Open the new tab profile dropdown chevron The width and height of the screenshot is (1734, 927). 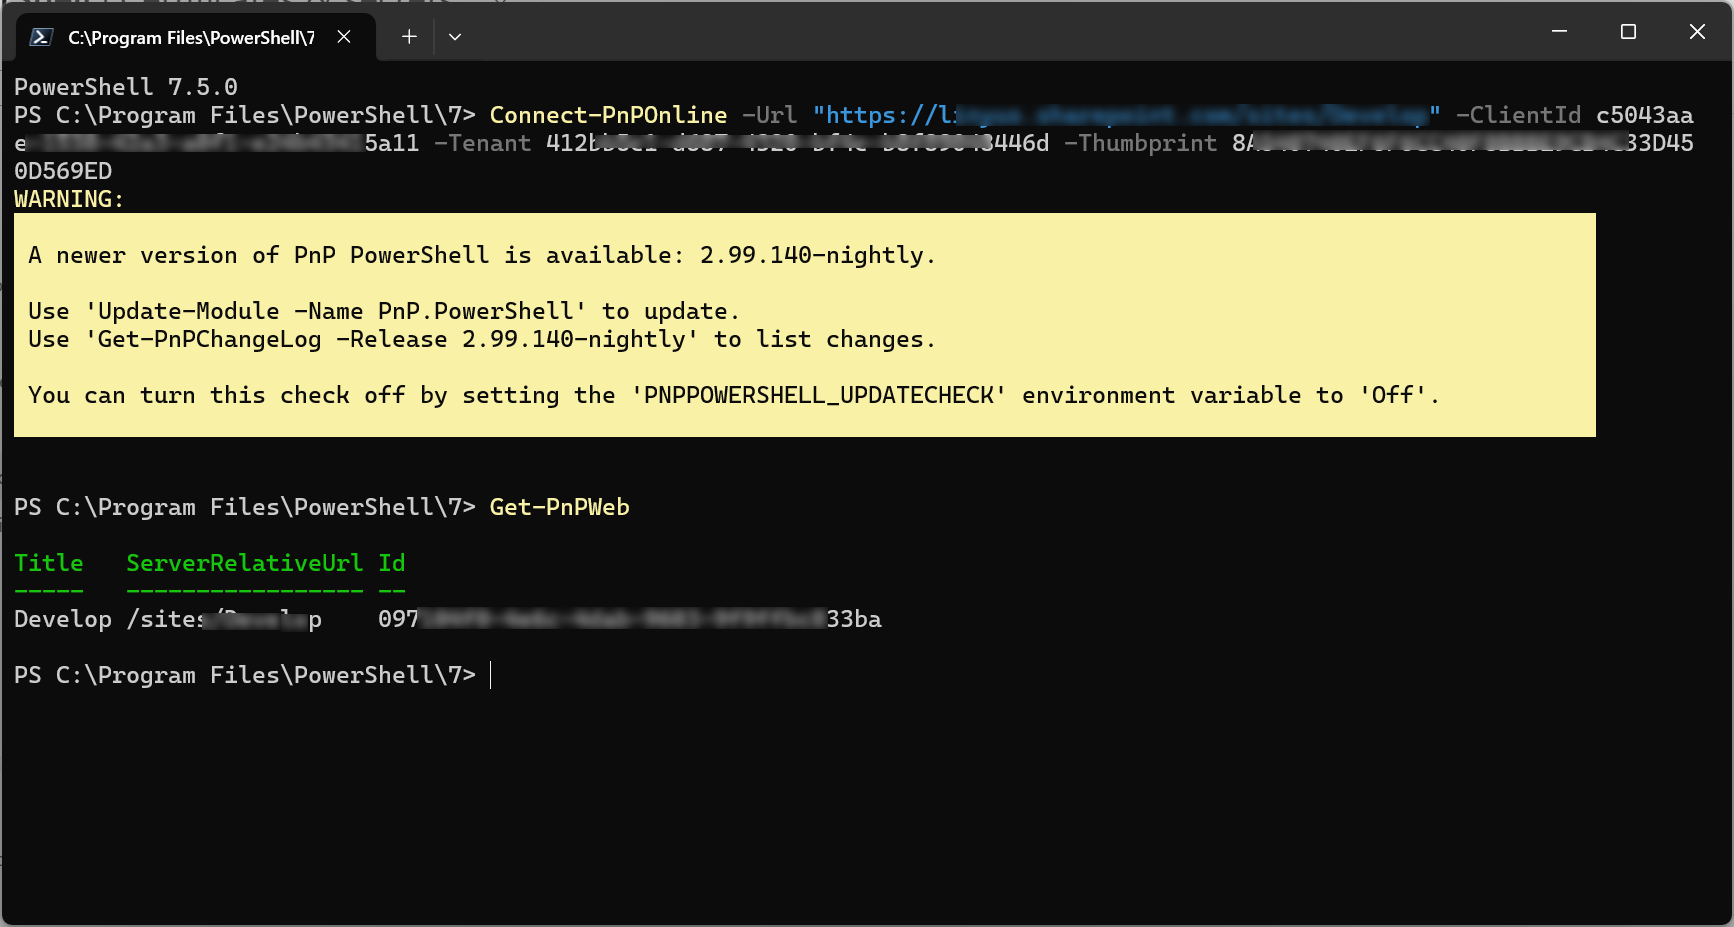pyautogui.click(x=455, y=36)
